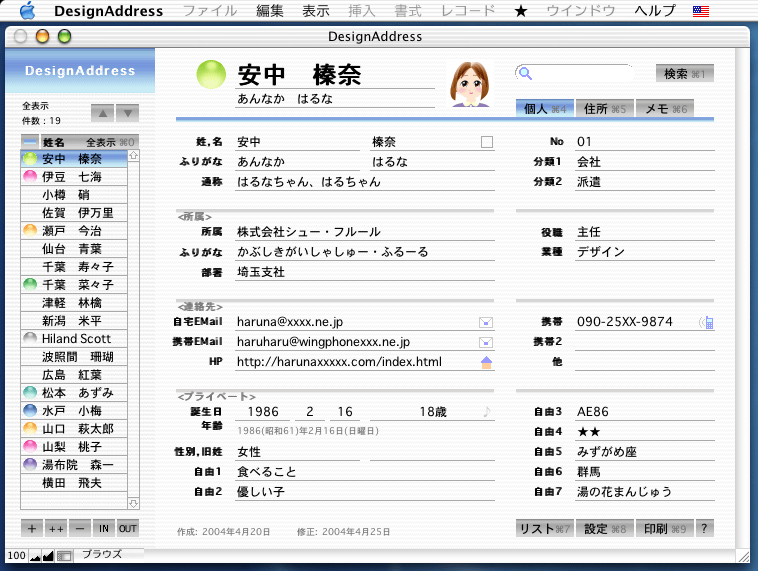Viewport: 758px width, 571px height.
Task: Go to next record with down arrow button
Action: tap(128, 114)
